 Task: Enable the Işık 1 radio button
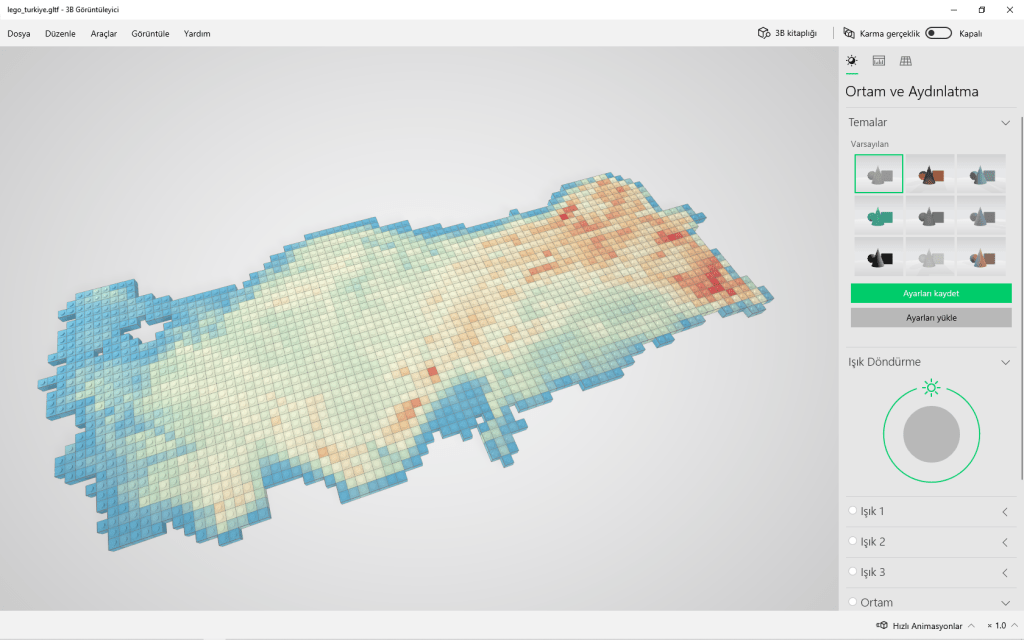(853, 511)
